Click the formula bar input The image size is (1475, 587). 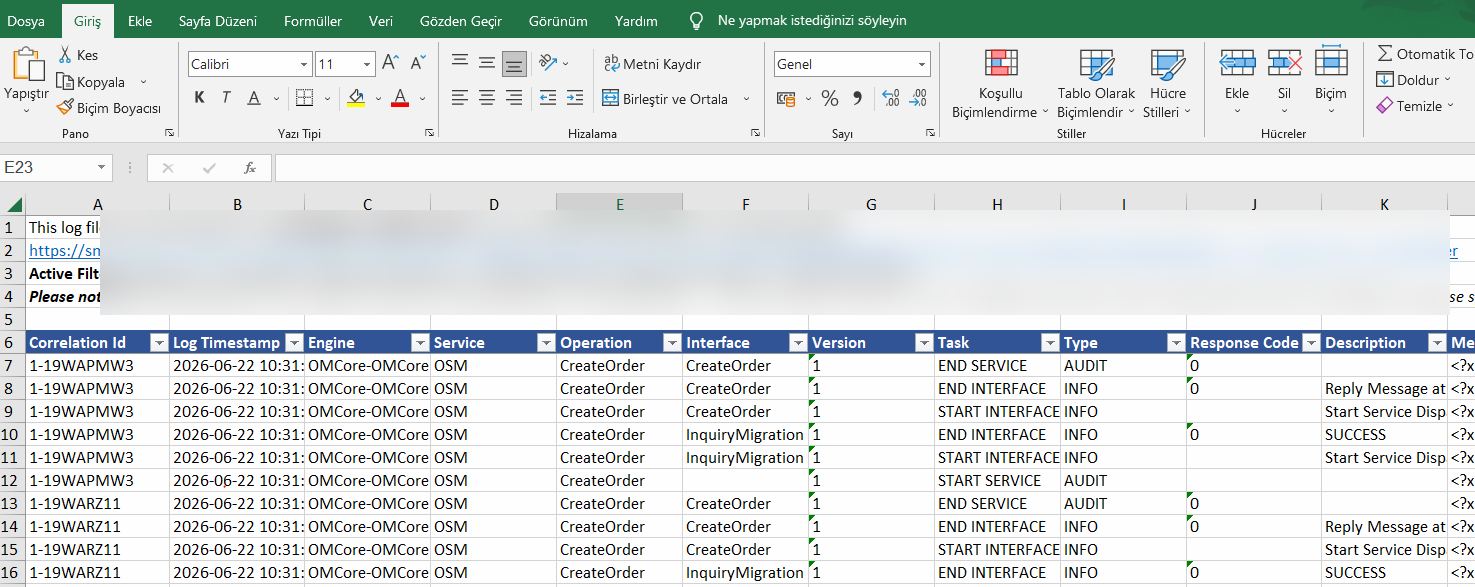(874, 168)
